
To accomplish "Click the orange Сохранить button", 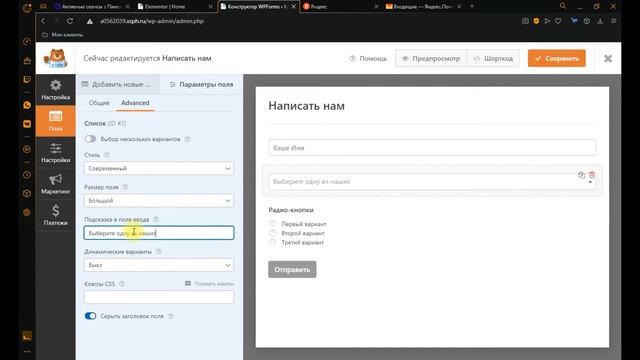I will click(557, 58).
